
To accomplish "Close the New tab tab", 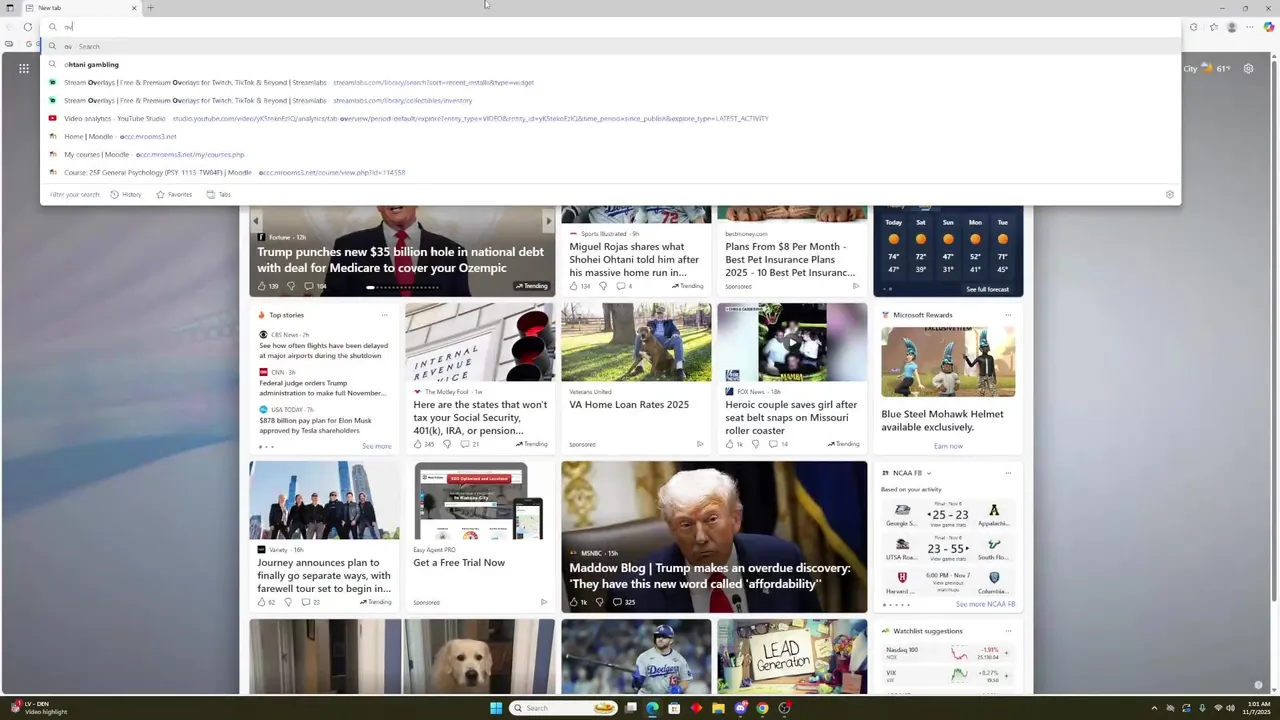I will pos(134,8).
